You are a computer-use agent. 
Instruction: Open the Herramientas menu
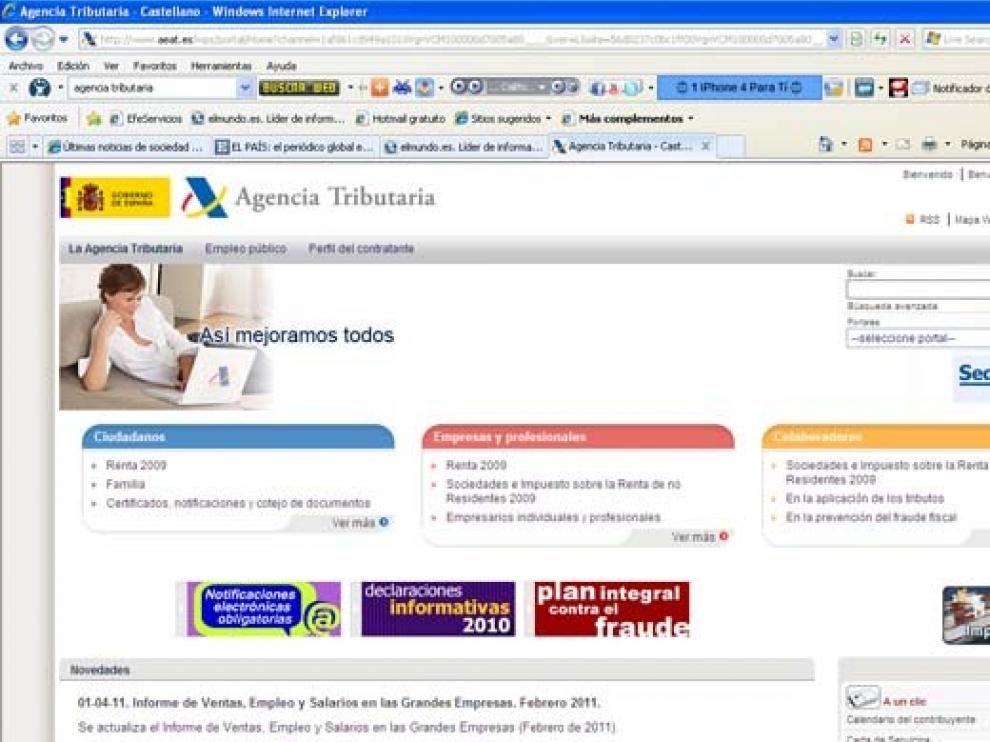click(221, 66)
